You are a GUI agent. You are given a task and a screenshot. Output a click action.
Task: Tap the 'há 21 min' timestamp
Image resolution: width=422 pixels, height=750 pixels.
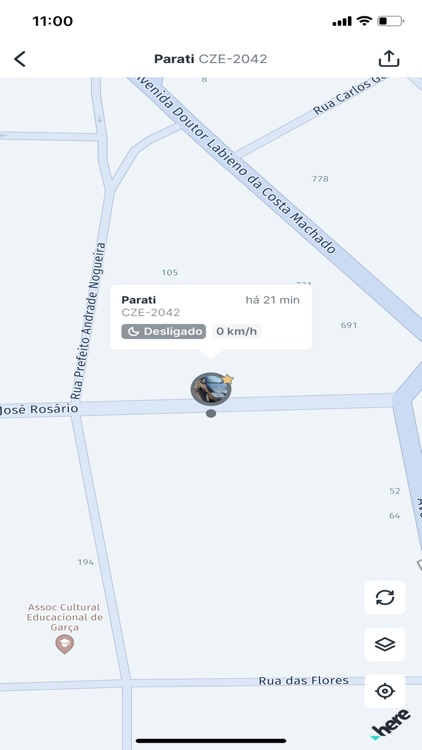coord(272,300)
